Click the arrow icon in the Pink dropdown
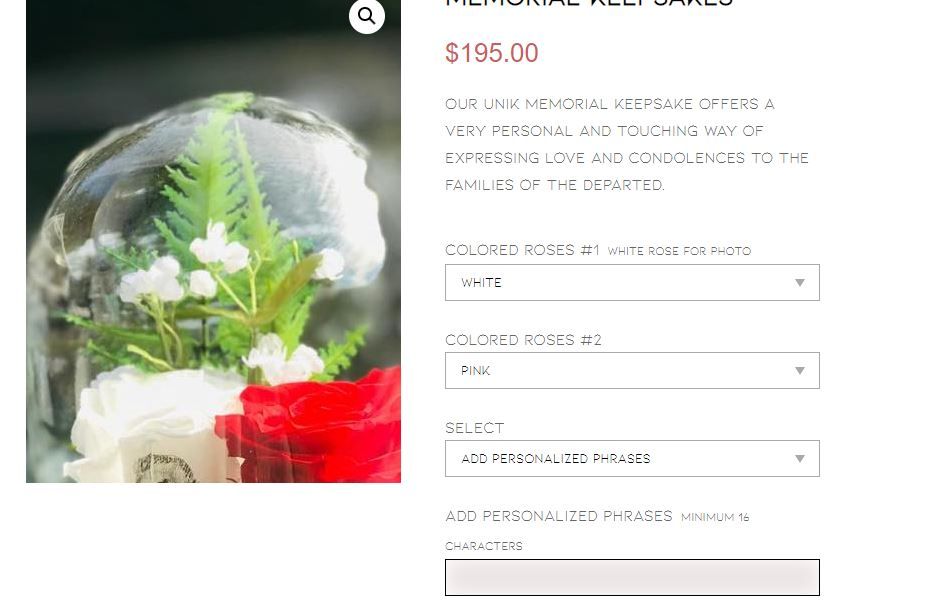945x610 pixels. pyautogui.click(x=800, y=371)
